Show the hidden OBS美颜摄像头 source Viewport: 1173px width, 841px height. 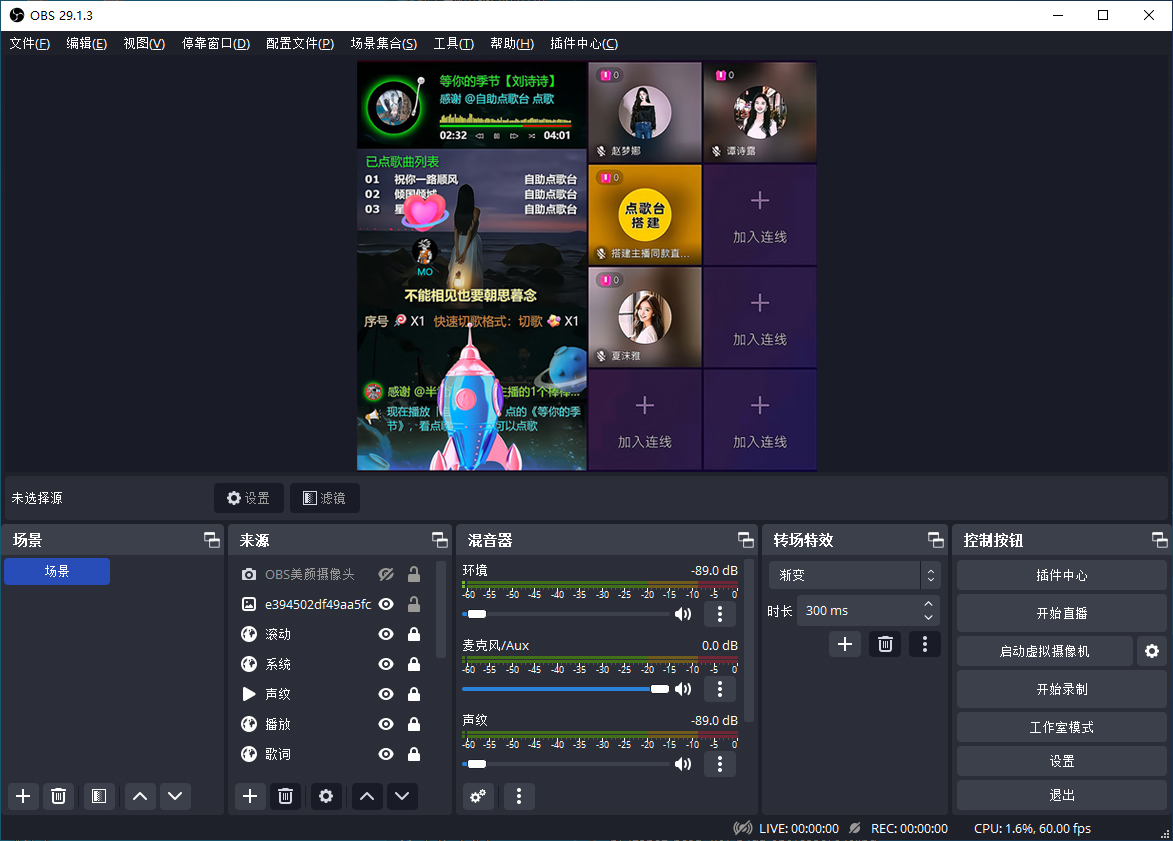coord(385,574)
